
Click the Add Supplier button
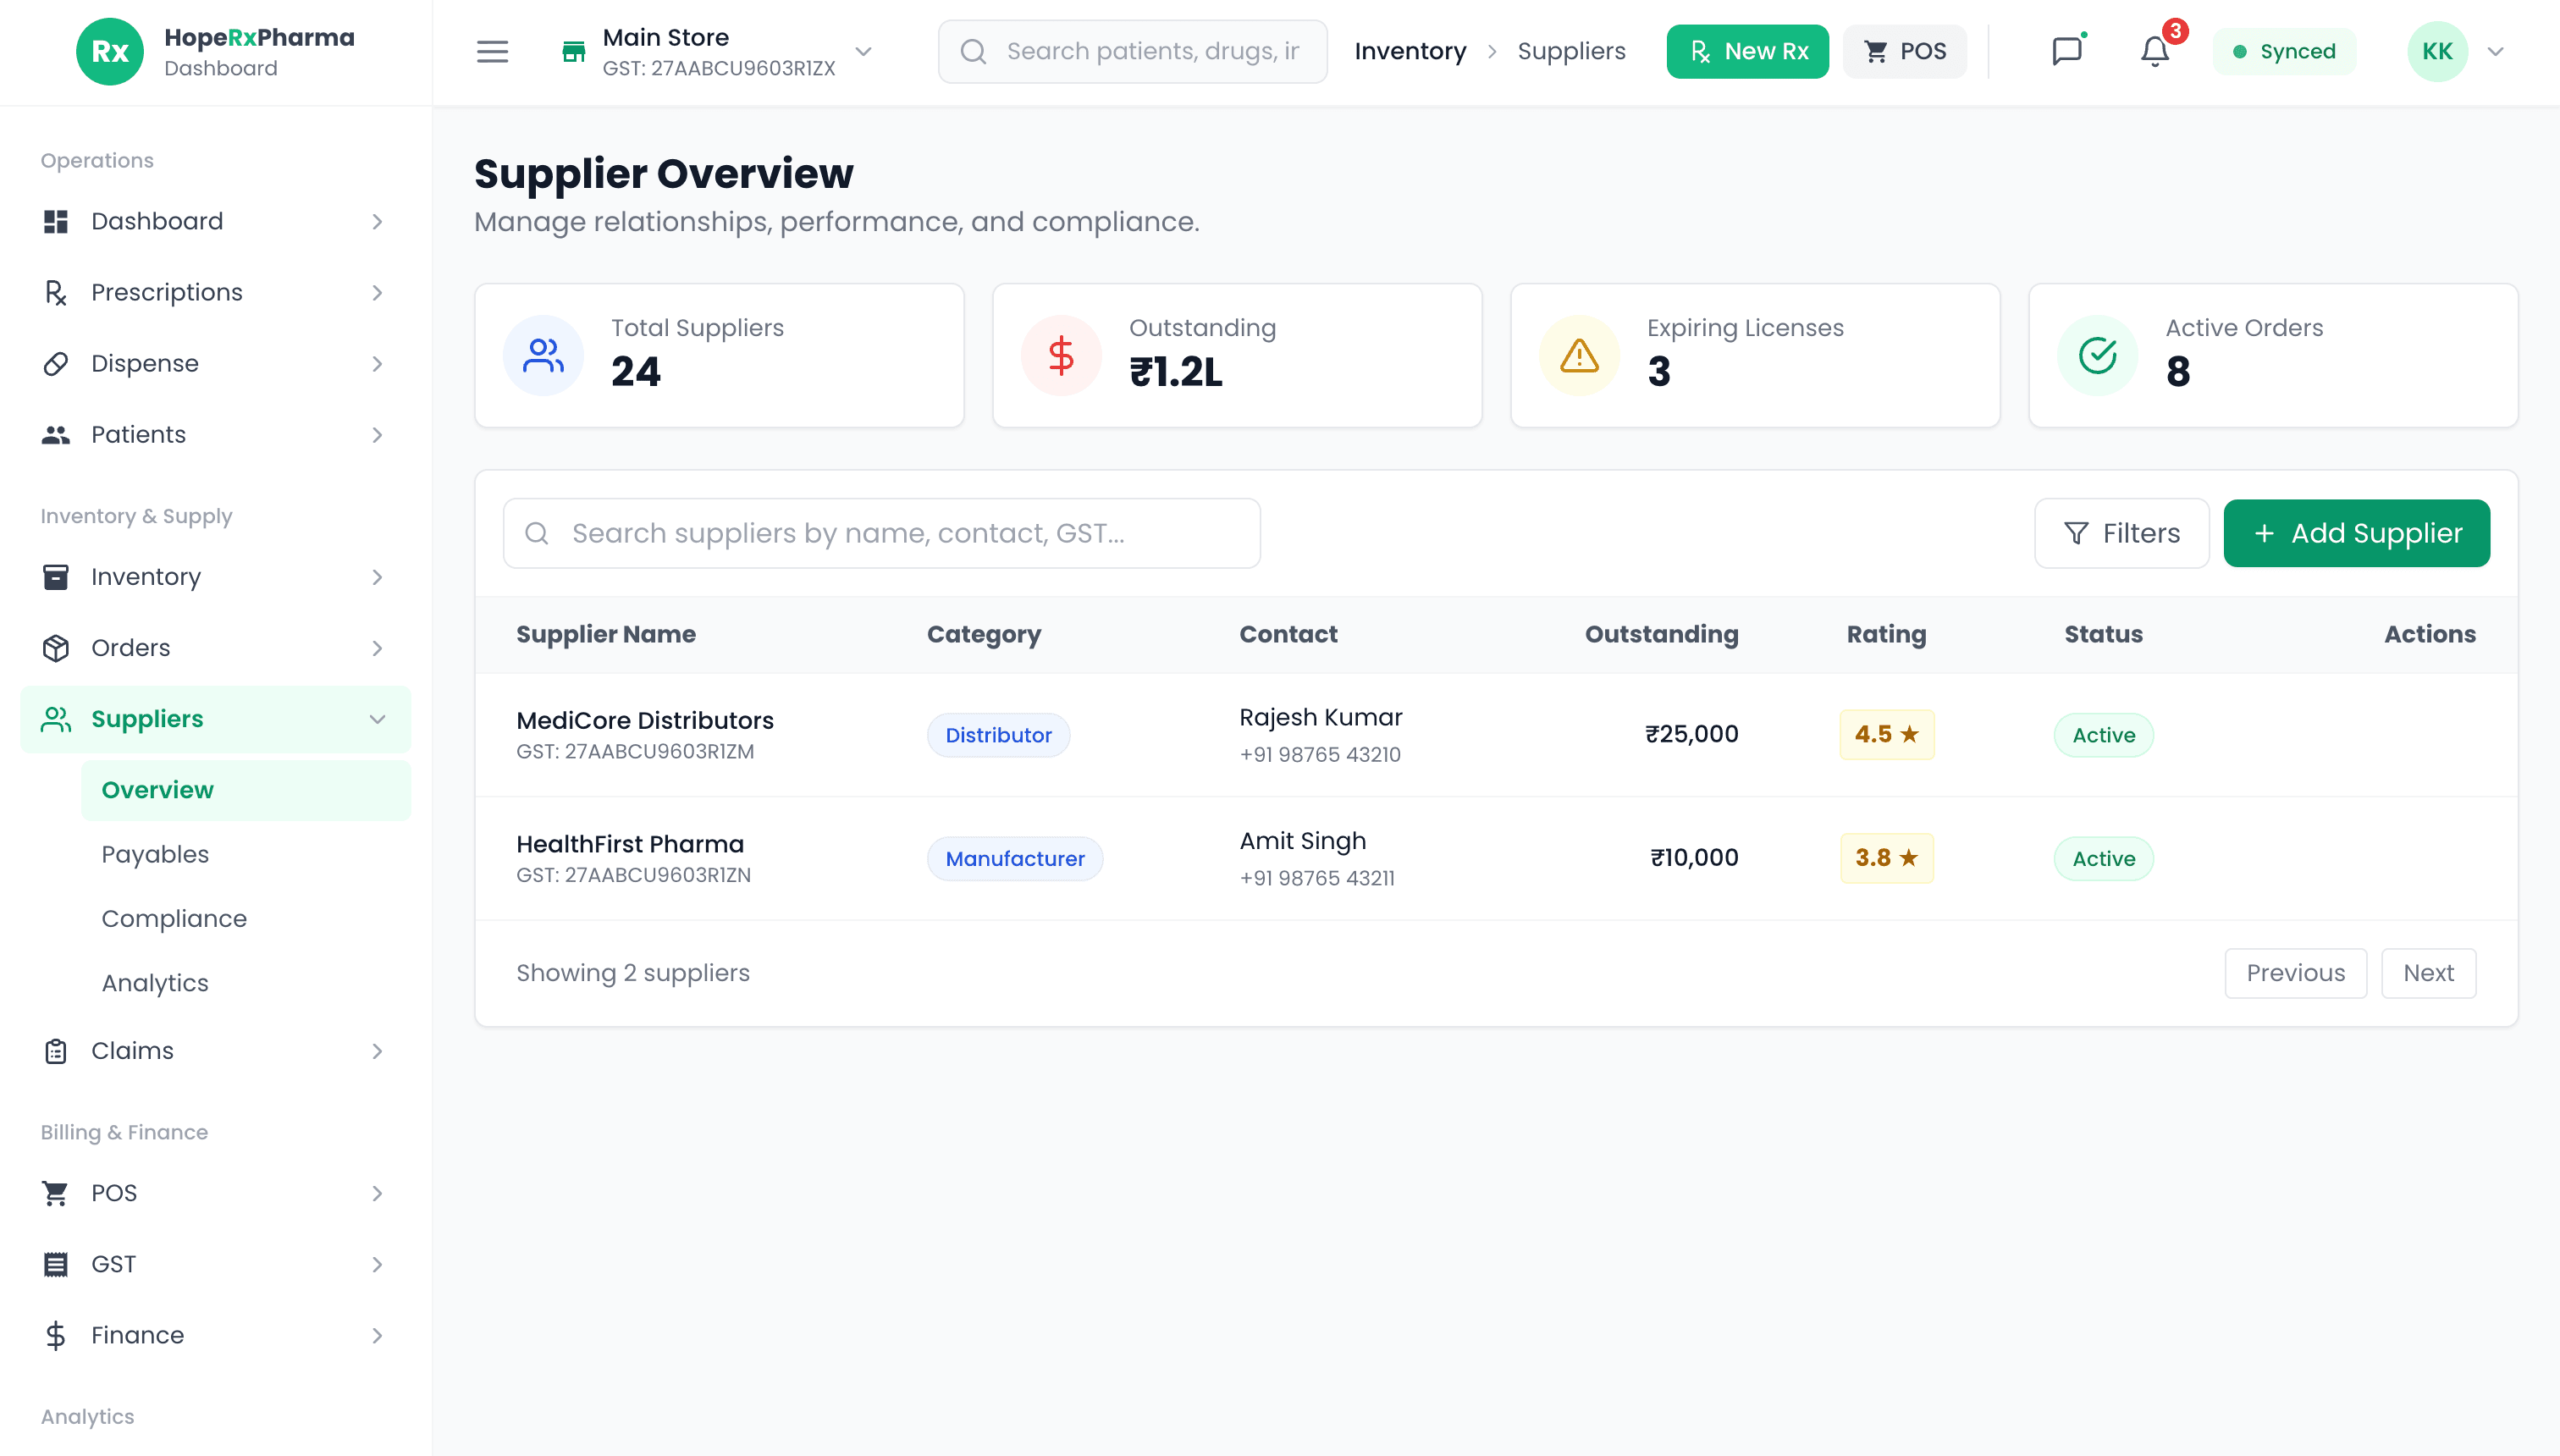click(2356, 533)
